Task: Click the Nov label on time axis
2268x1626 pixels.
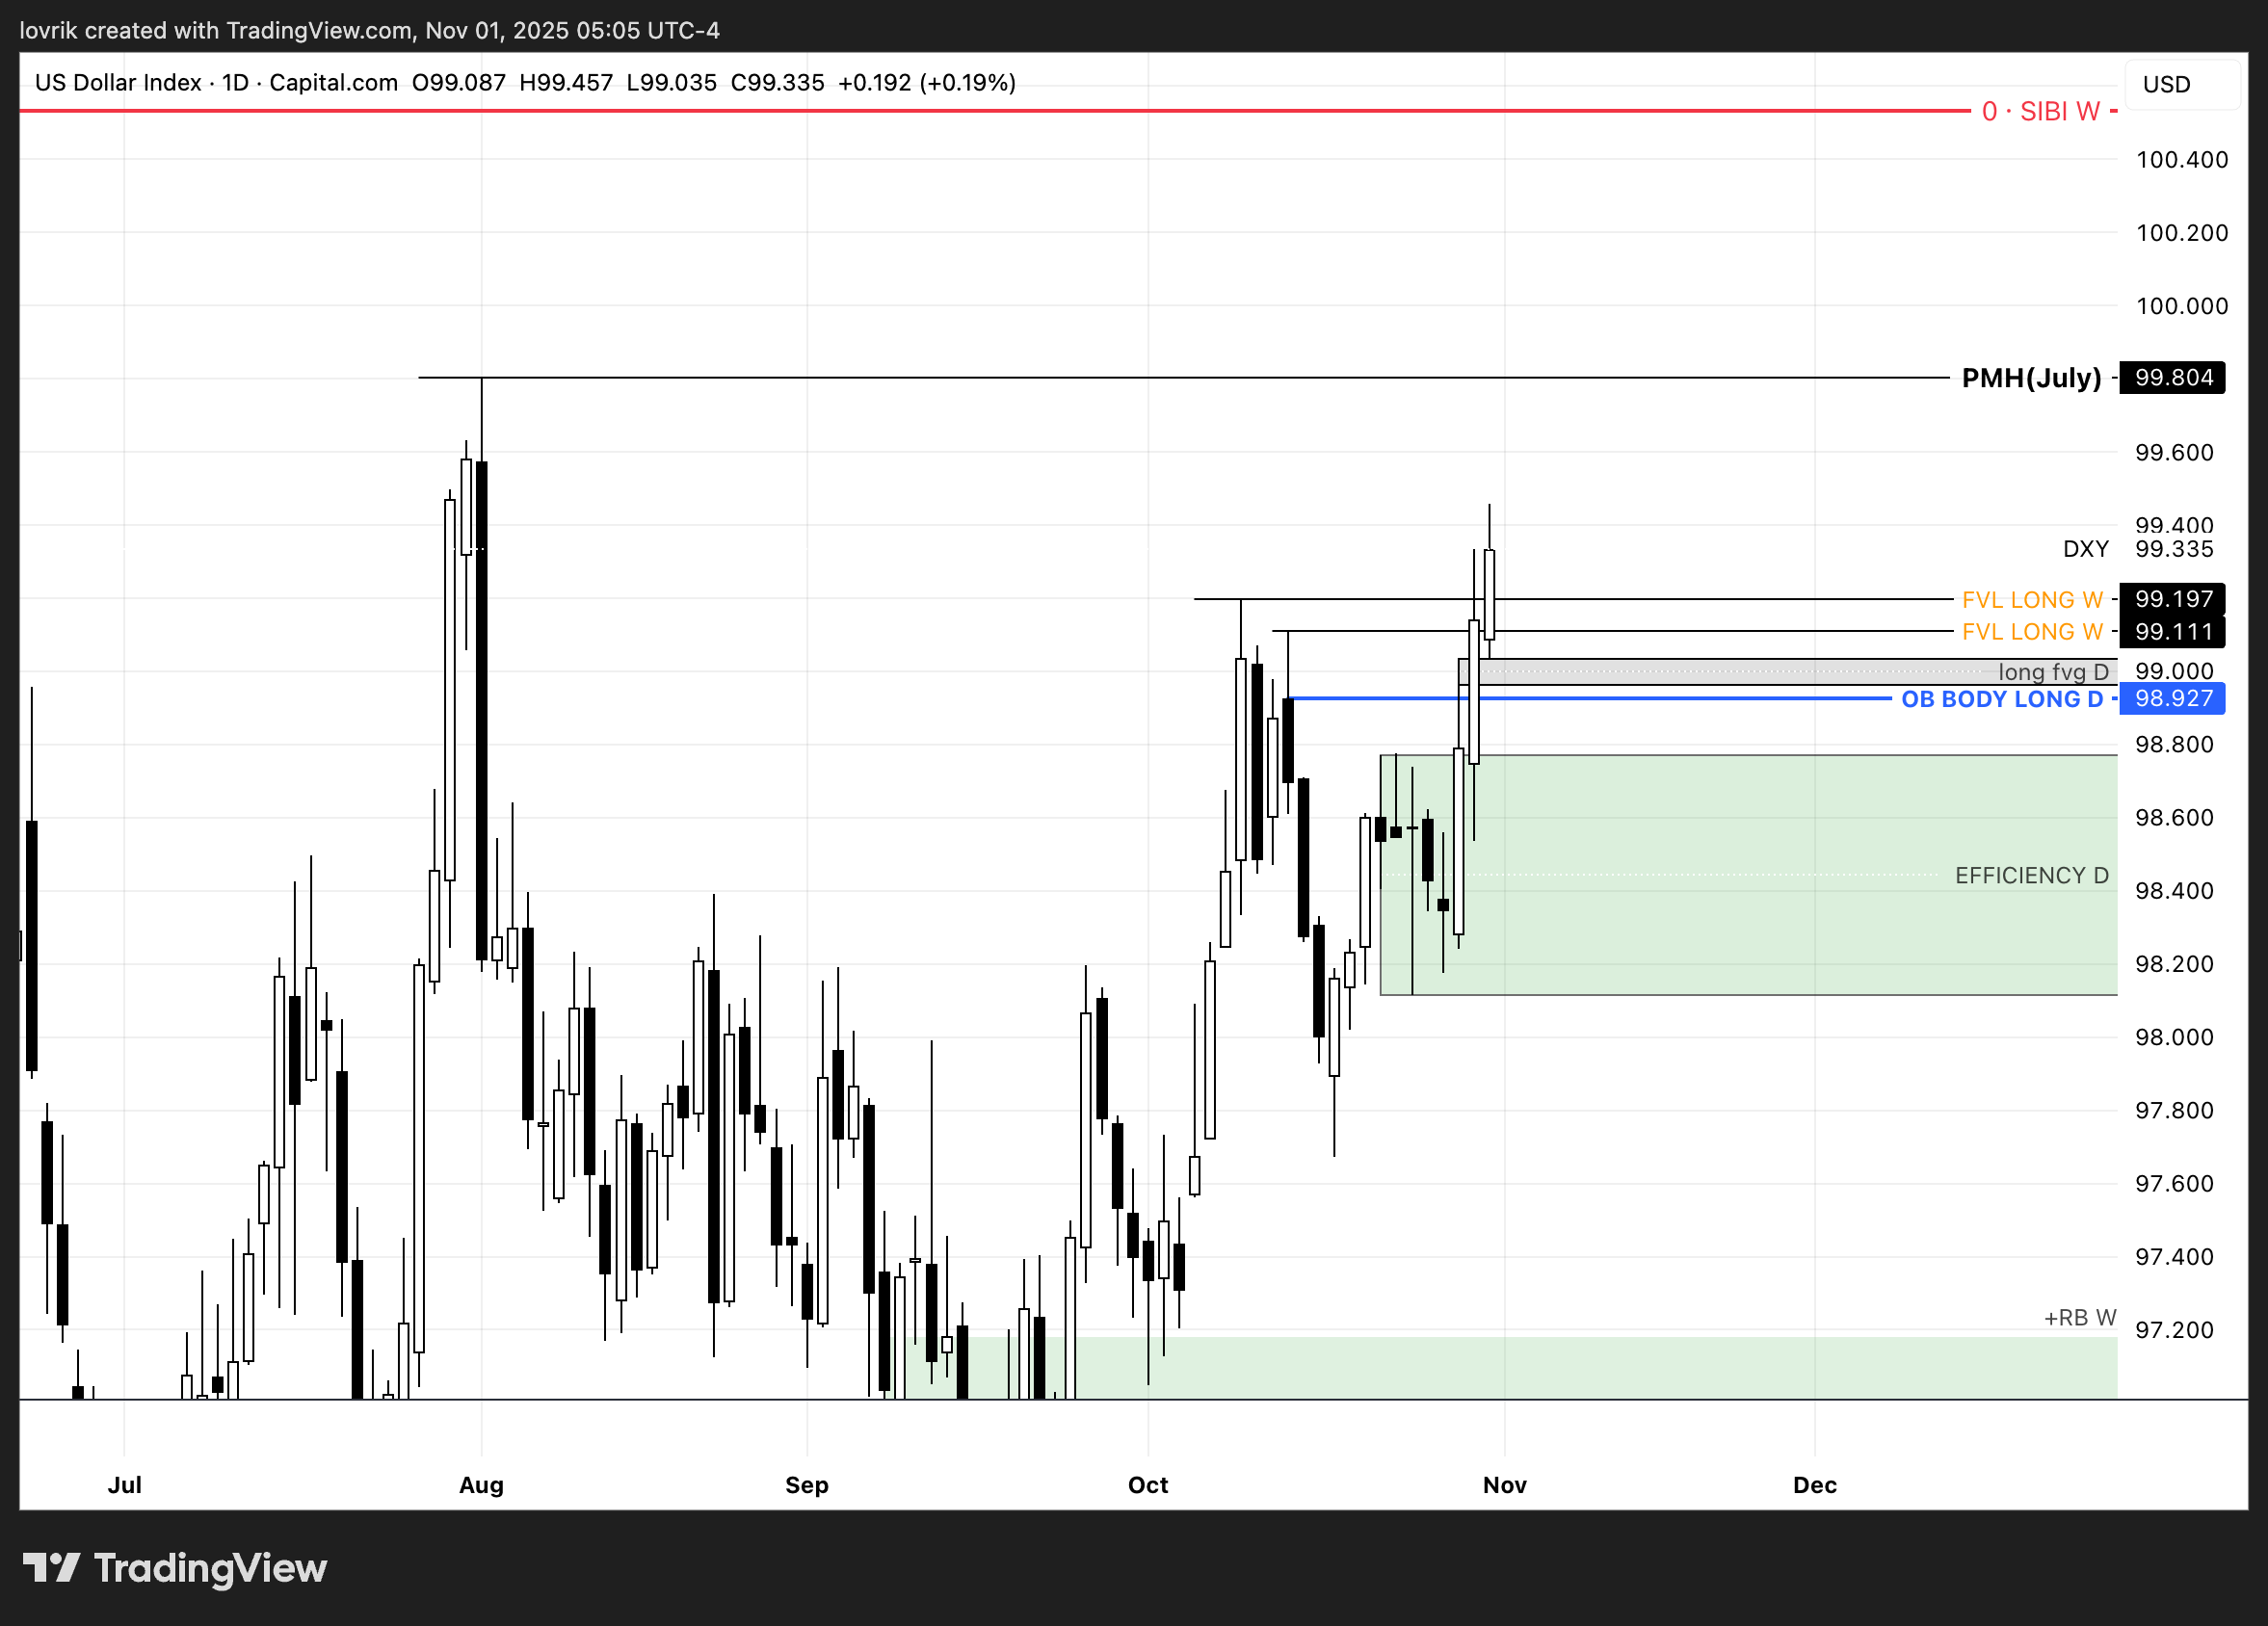Action: pos(1505,1485)
